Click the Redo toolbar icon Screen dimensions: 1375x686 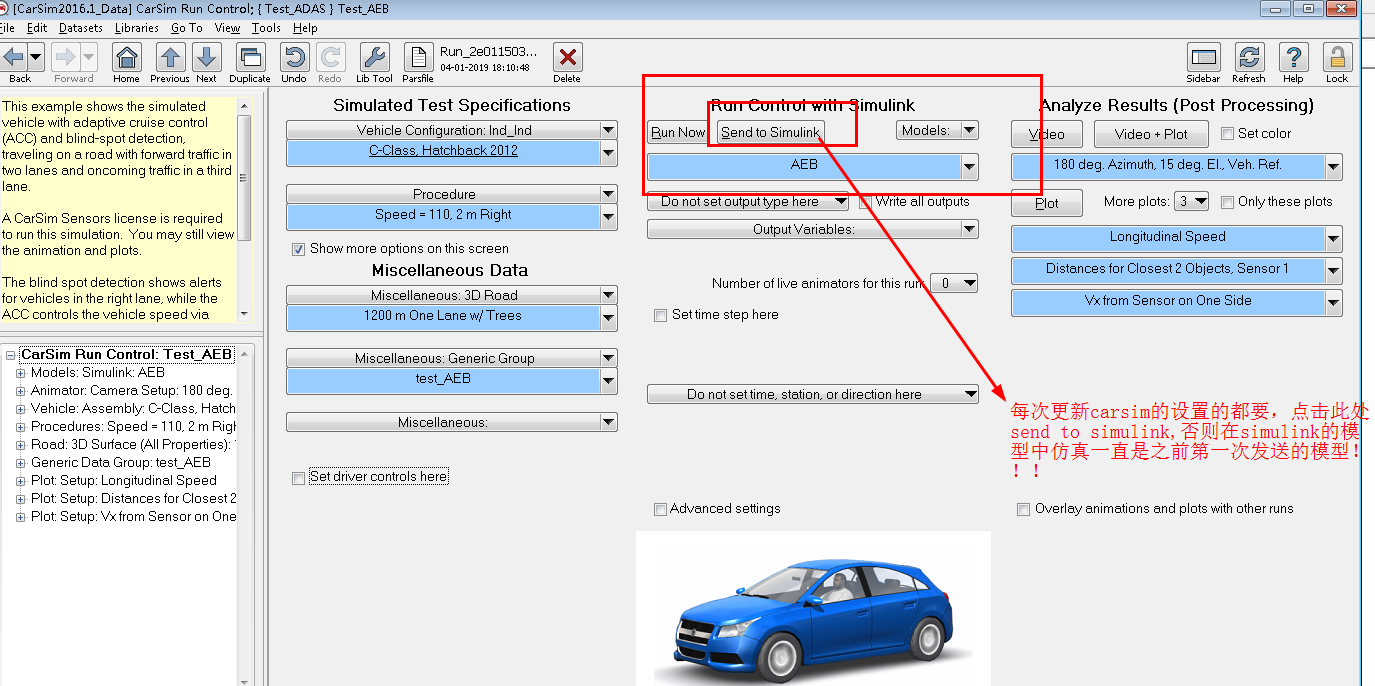(331, 57)
